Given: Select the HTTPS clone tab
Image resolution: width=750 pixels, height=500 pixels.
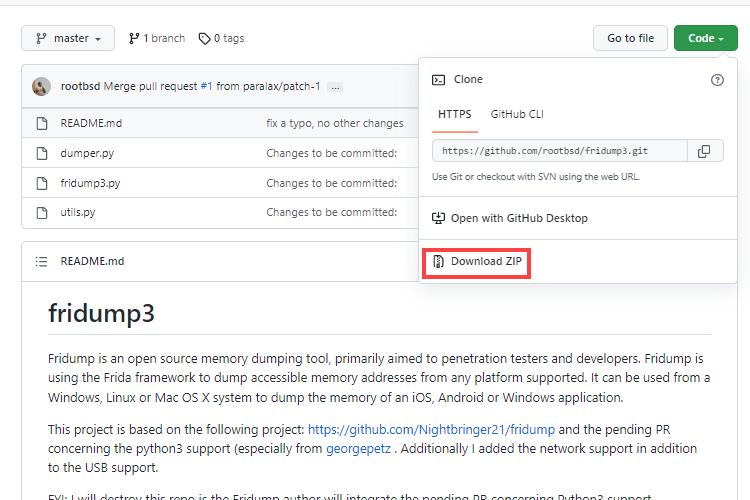Looking at the screenshot, I should click(455, 114).
